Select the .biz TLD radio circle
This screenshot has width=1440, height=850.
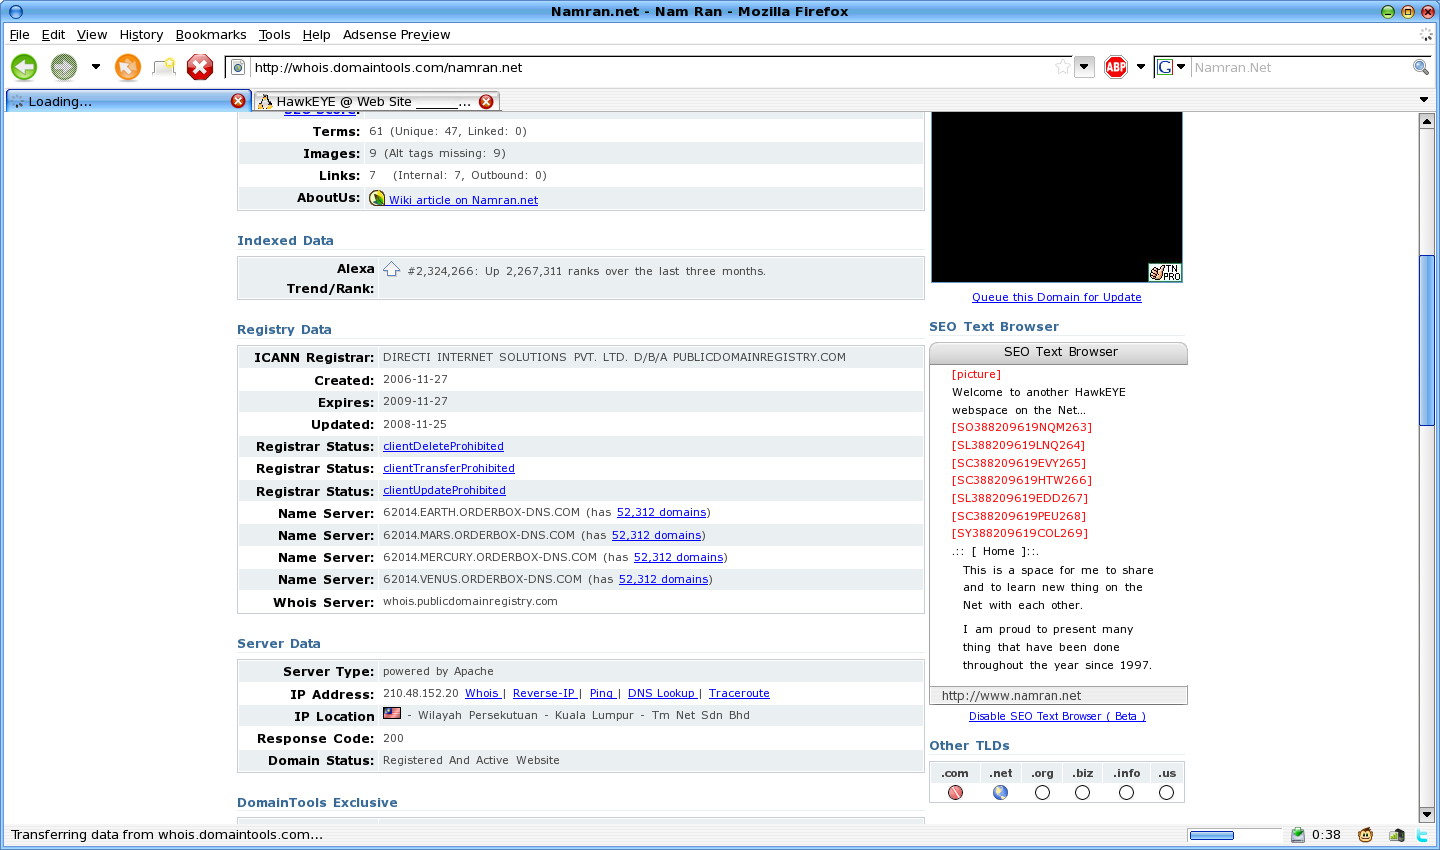coord(1082,793)
